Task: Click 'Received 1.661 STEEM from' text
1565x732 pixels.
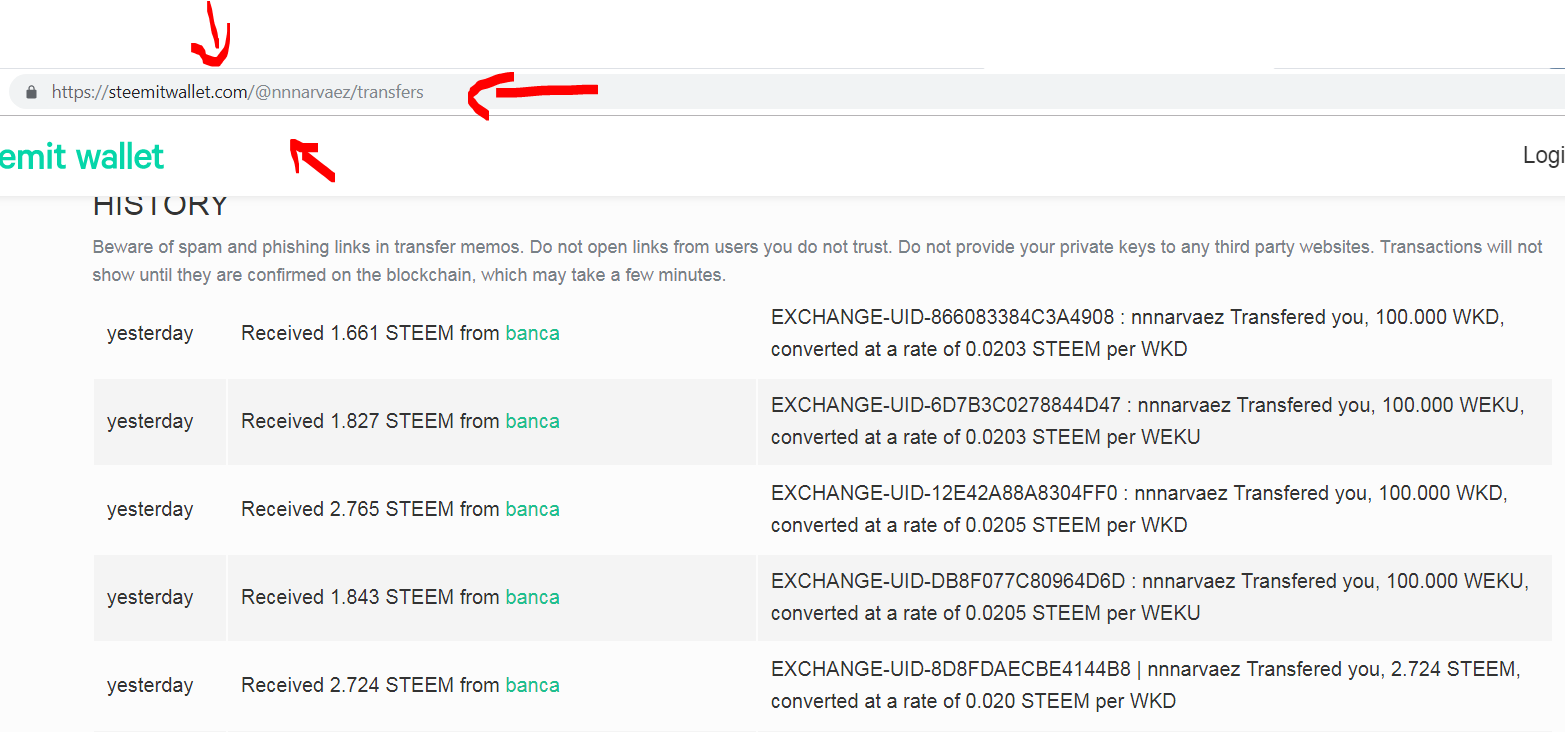Action: (x=370, y=333)
